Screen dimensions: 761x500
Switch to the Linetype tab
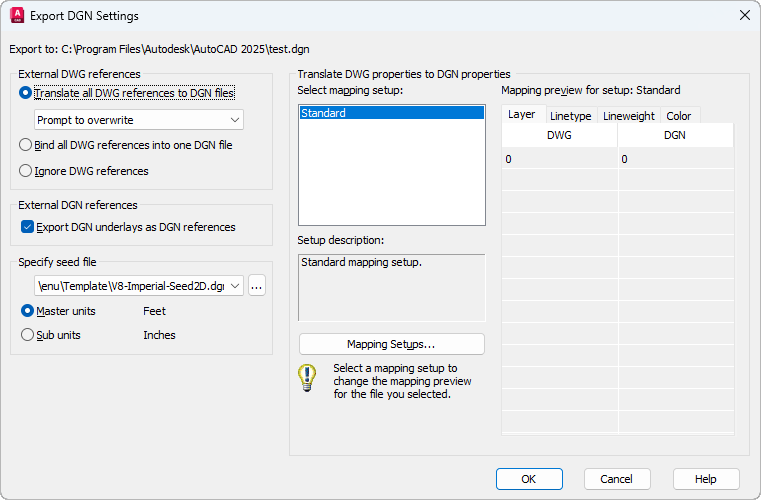(570, 116)
